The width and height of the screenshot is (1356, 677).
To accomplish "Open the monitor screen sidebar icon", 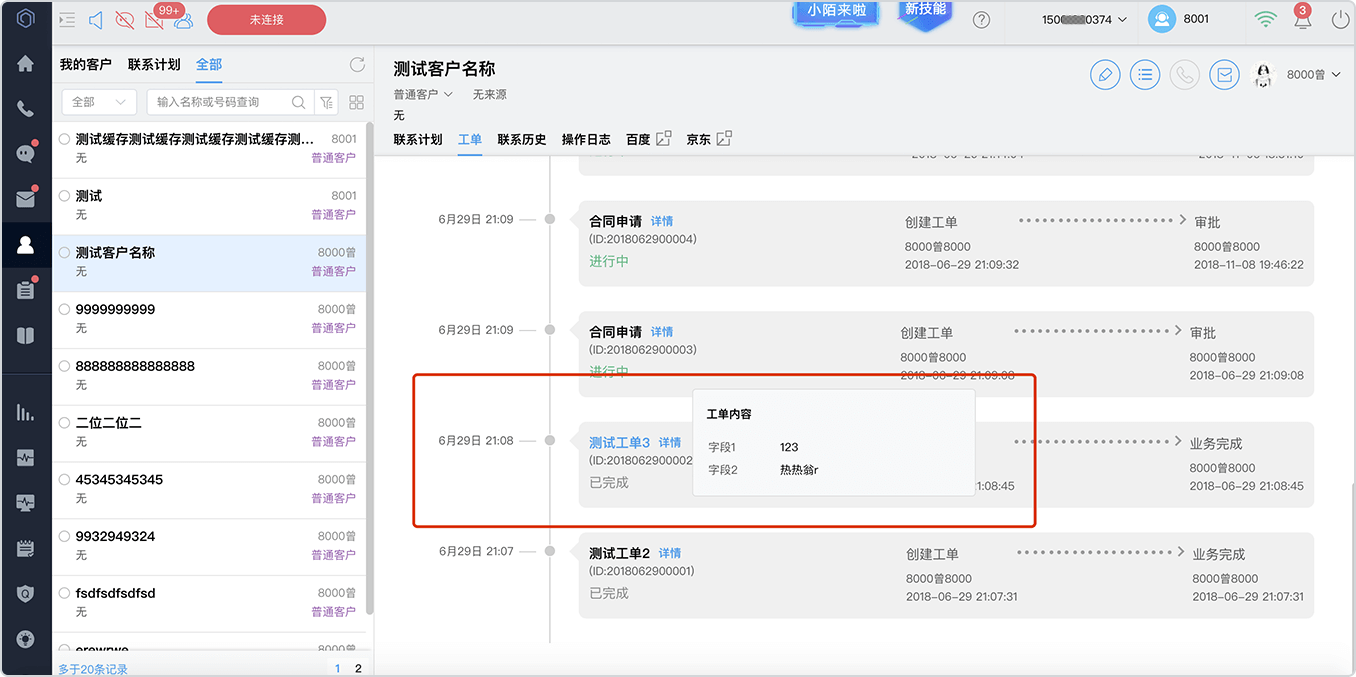I will (x=25, y=503).
